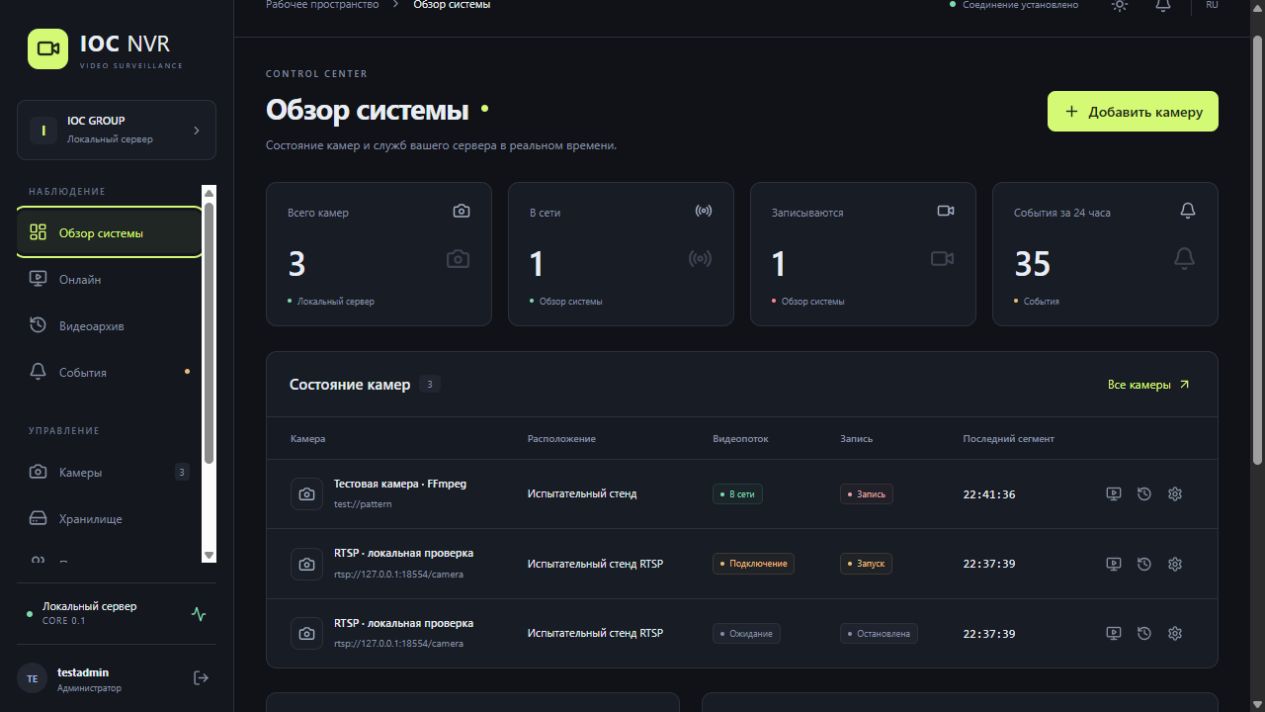Click the sidebar scrollbar up arrow
The image size is (1265, 712).
click(209, 193)
